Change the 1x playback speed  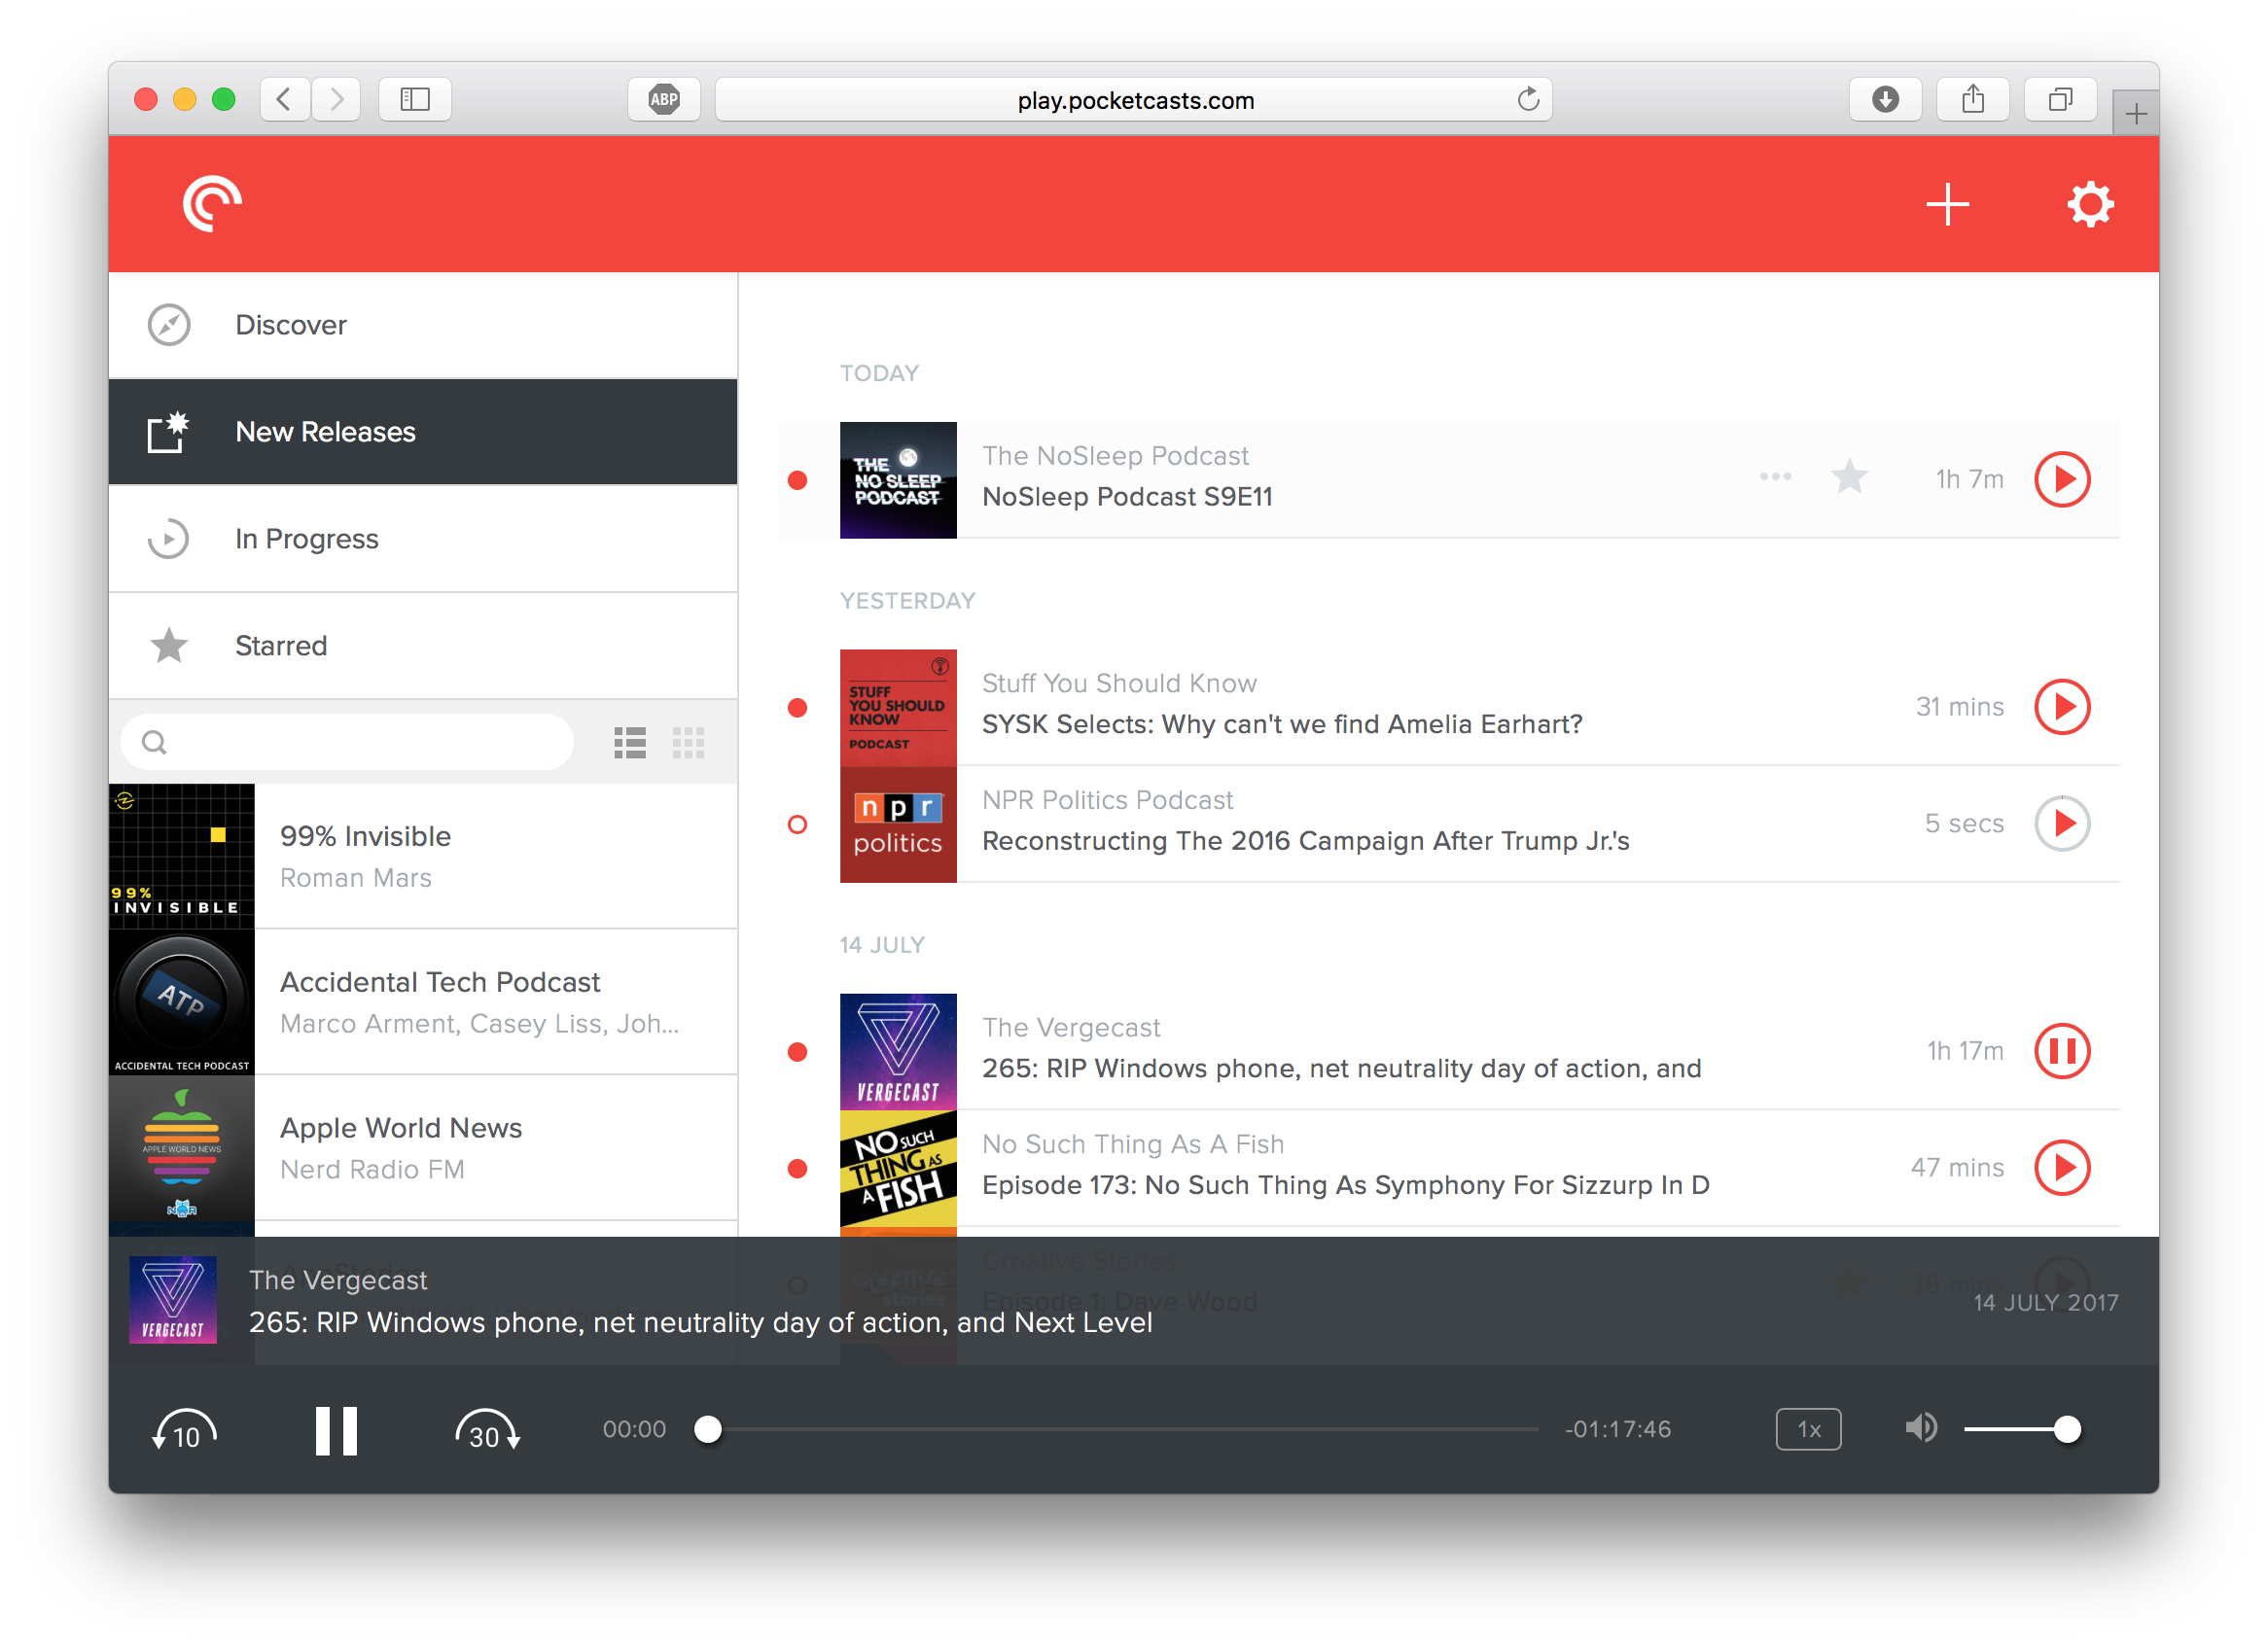(1808, 1430)
